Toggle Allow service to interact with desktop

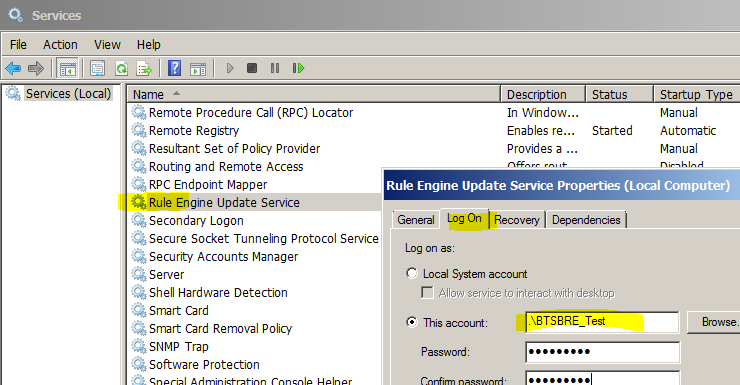[x=427, y=293]
